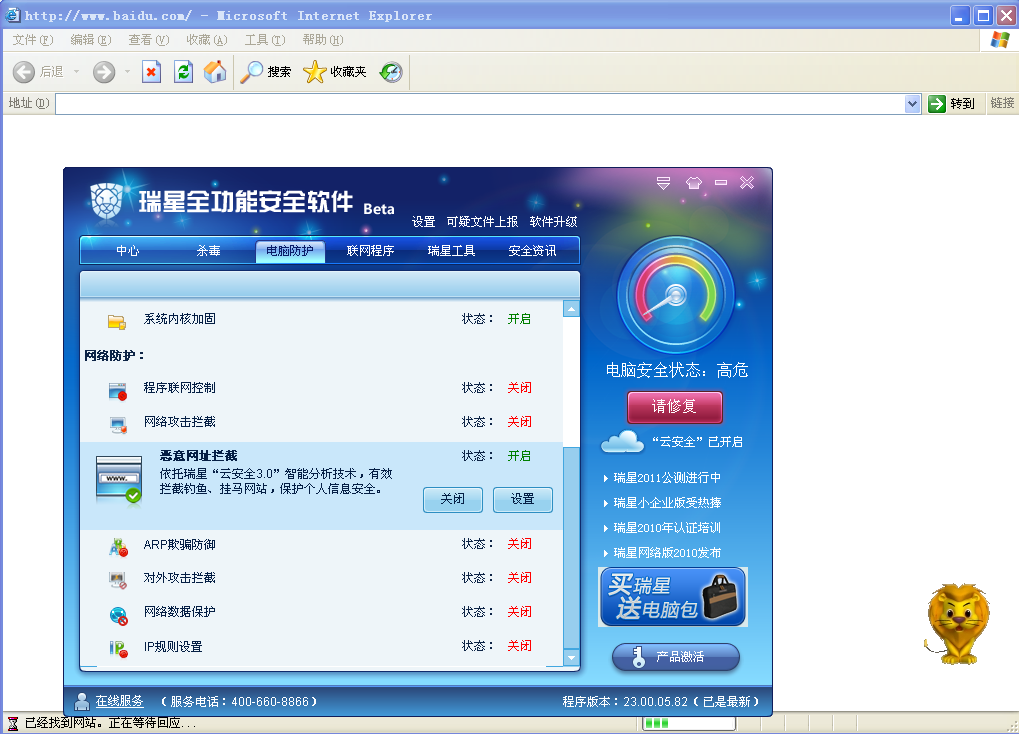Click the outbound attack interception icon

[118, 580]
